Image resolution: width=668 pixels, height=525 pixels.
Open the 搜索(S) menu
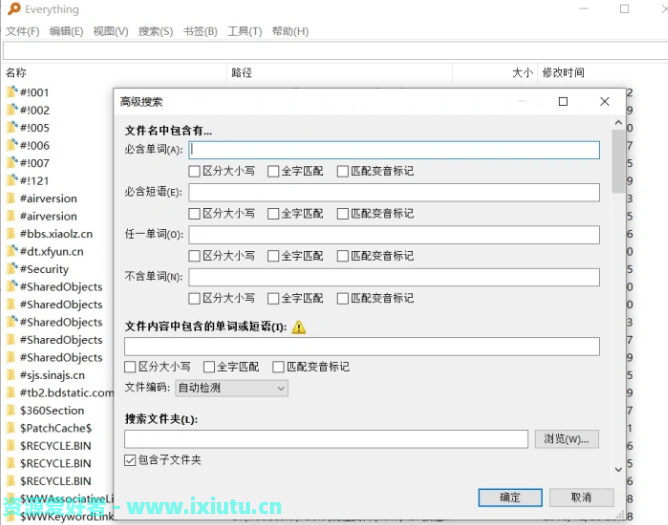(155, 31)
